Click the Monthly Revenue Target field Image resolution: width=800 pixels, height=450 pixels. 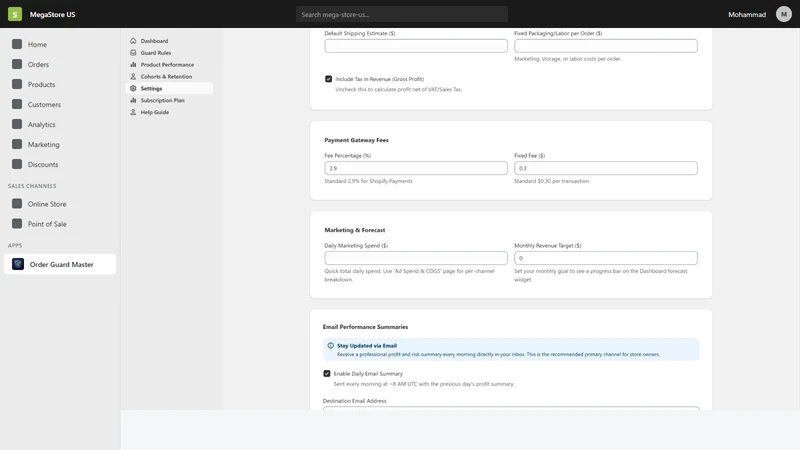click(x=606, y=258)
